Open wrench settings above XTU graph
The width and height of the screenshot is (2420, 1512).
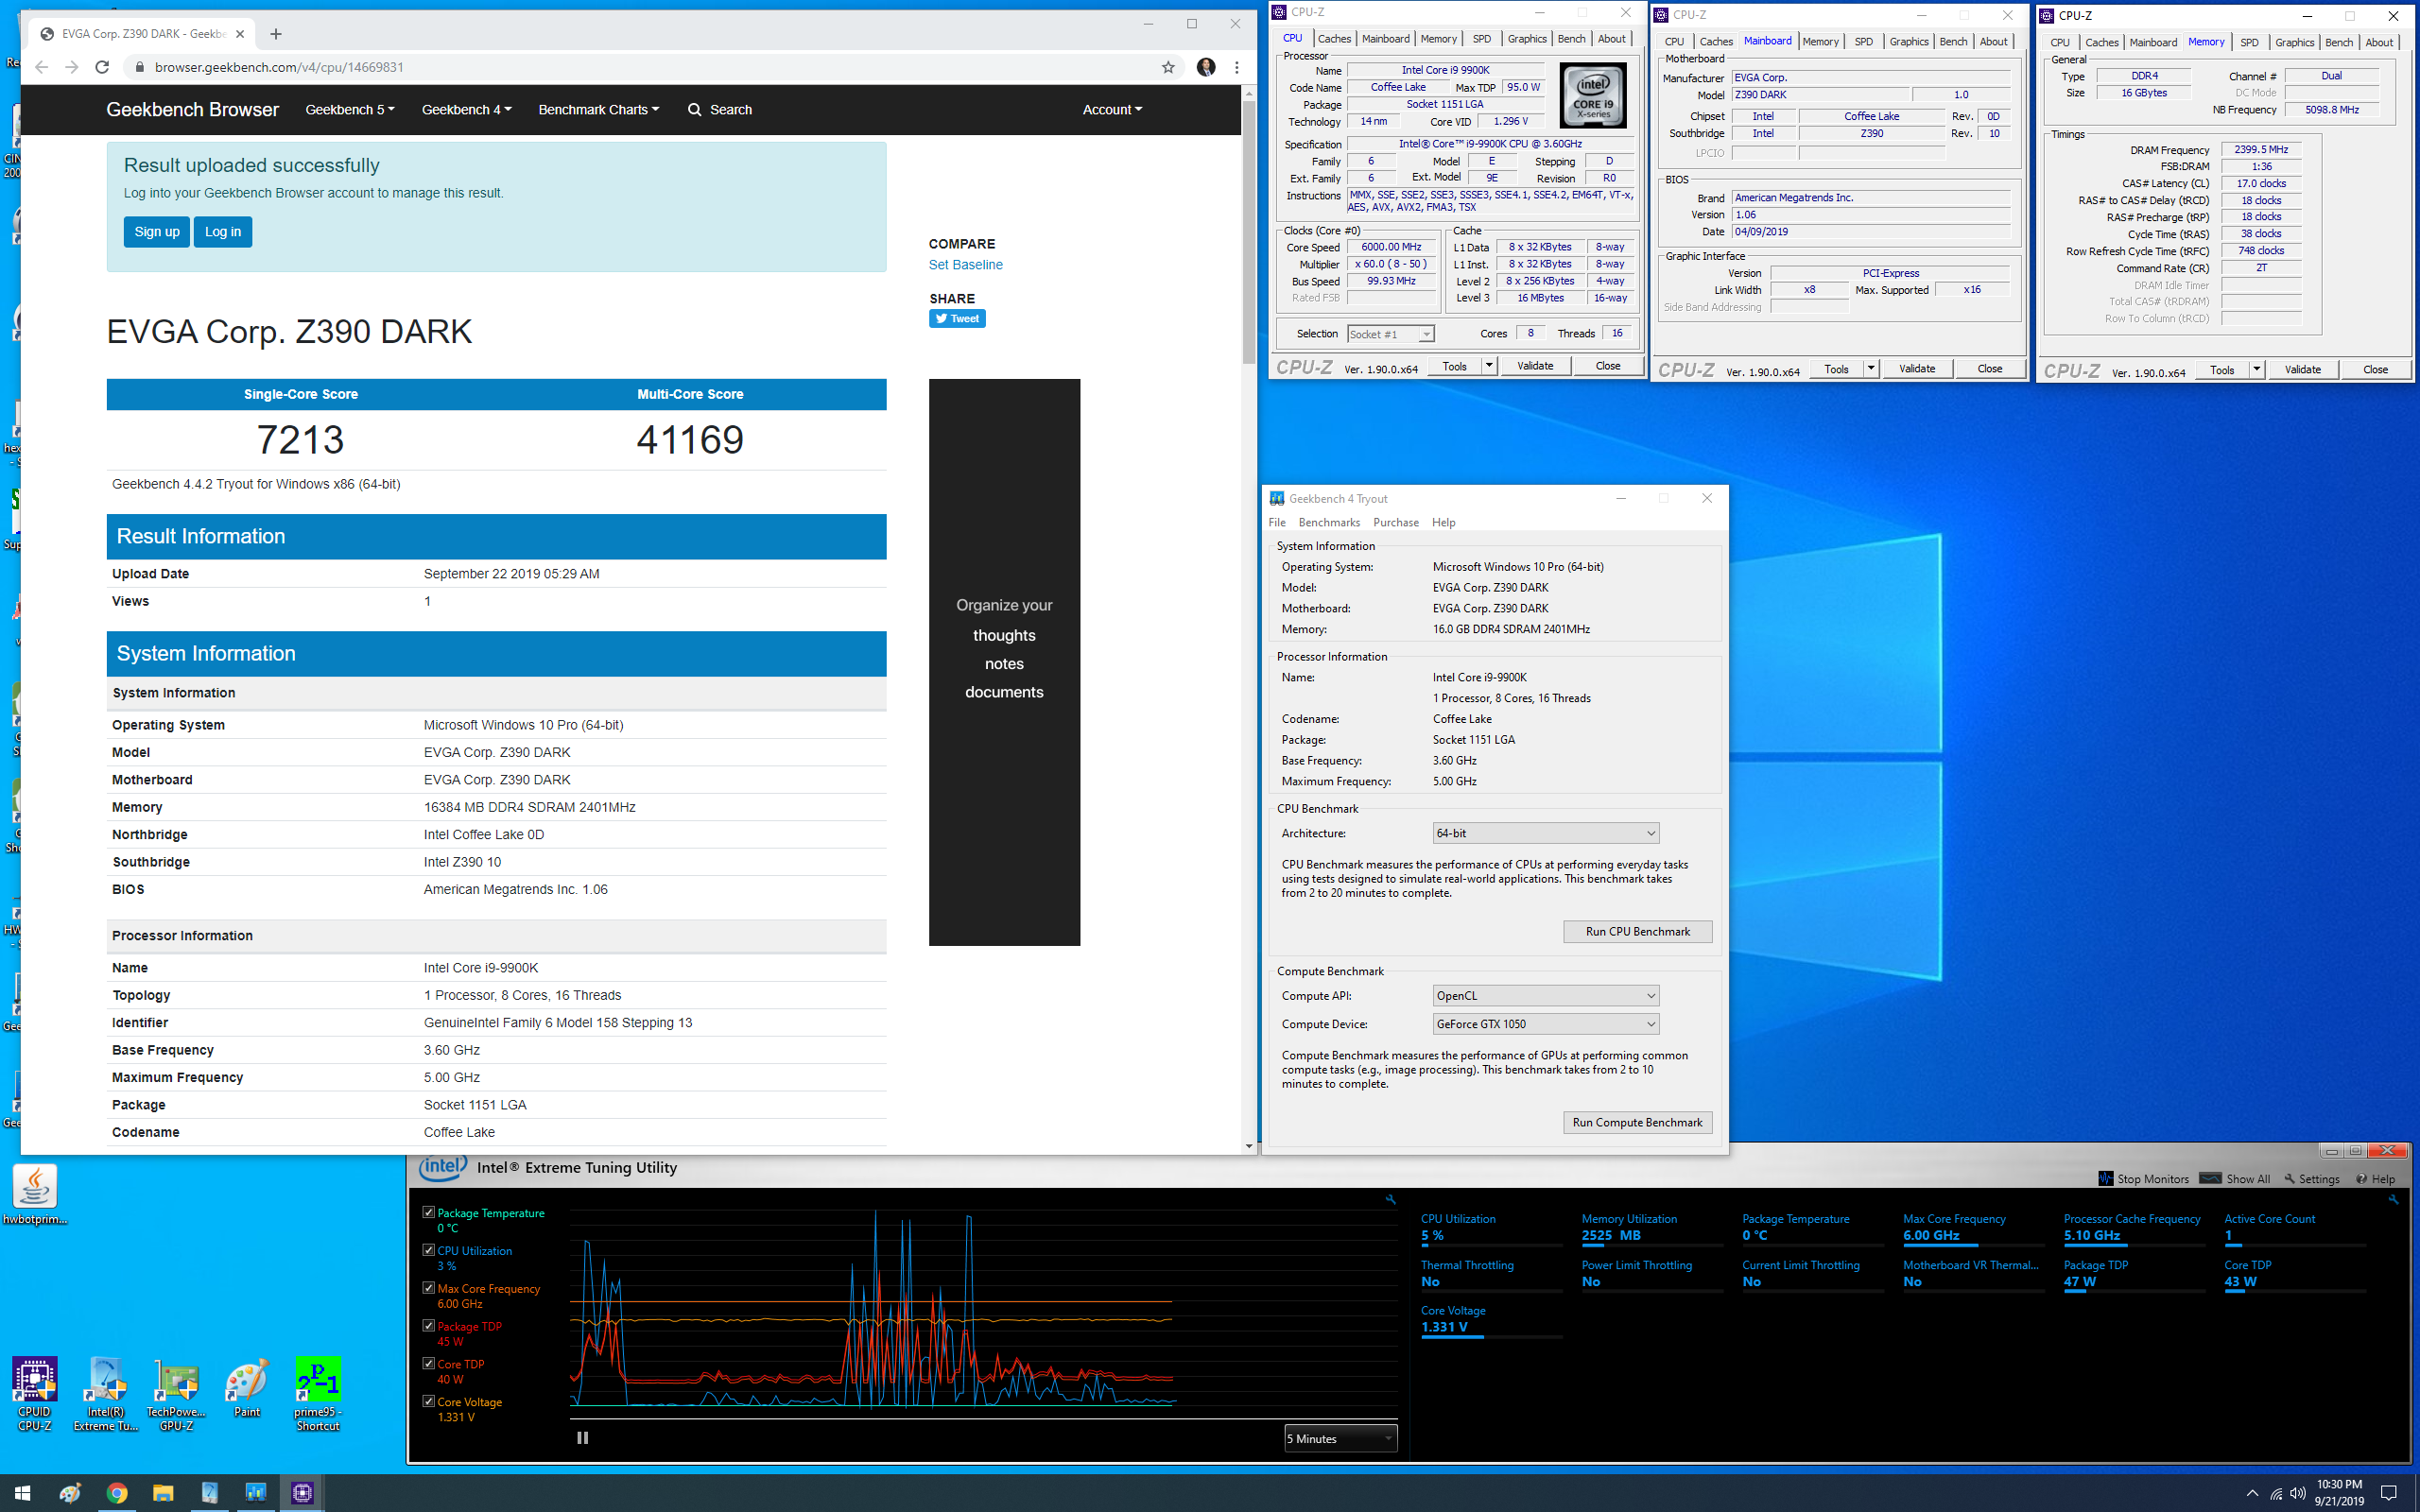point(1390,1199)
